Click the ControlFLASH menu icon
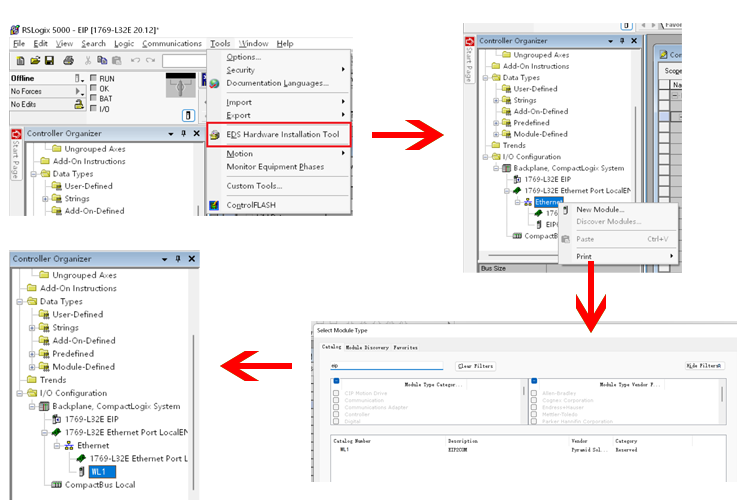Screen dimensions: 750x500 tap(214, 205)
